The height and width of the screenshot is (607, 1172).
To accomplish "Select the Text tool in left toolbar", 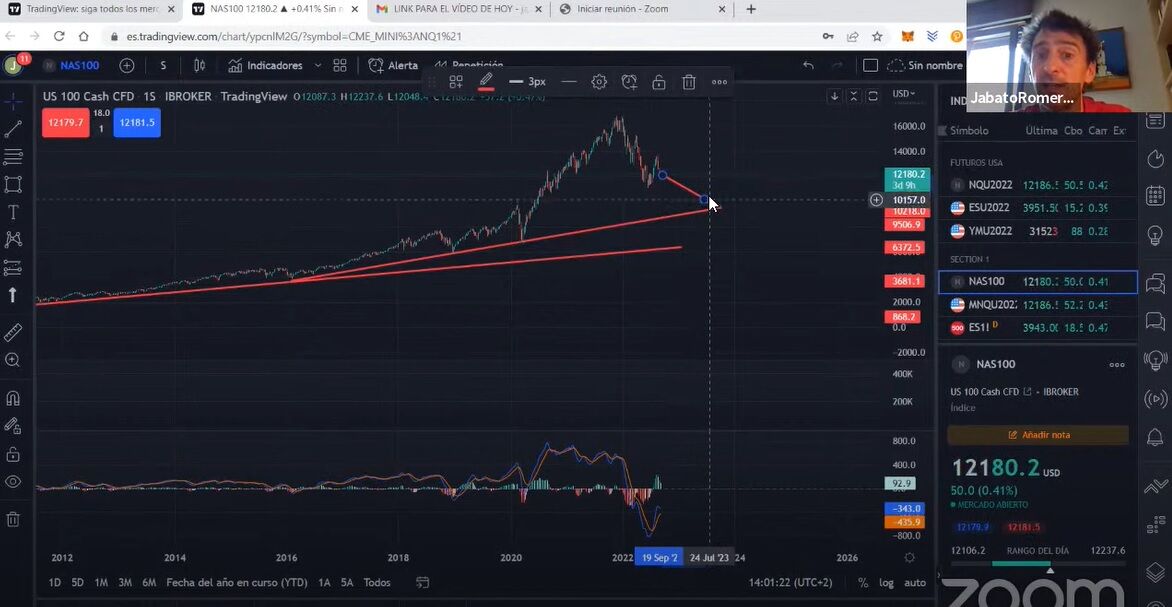I will pos(13,212).
